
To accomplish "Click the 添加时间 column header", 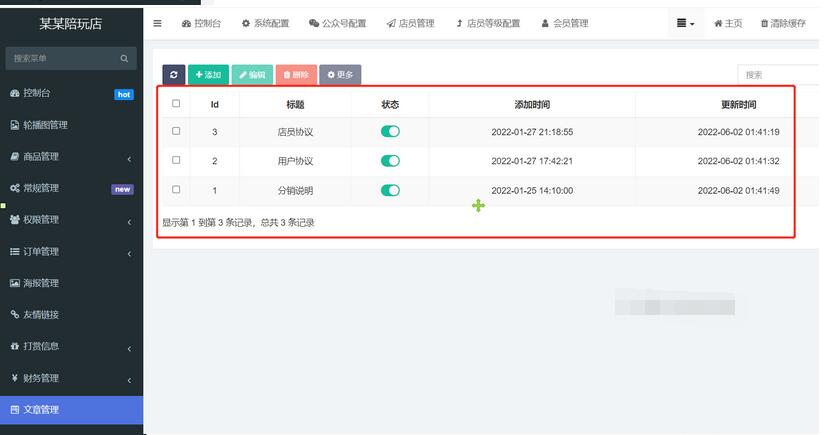I will (532, 105).
